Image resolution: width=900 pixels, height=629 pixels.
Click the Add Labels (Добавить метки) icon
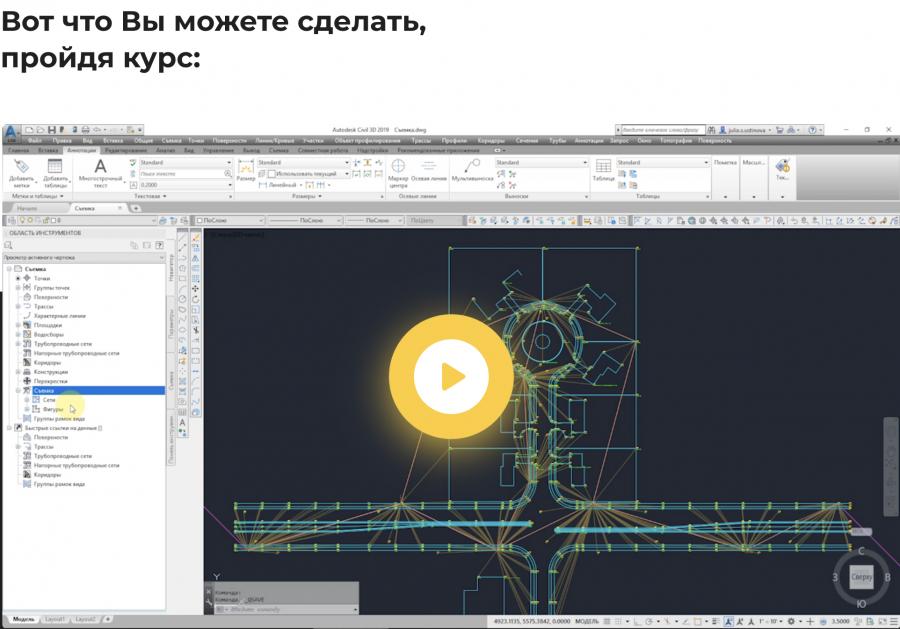[x=21, y=172]
